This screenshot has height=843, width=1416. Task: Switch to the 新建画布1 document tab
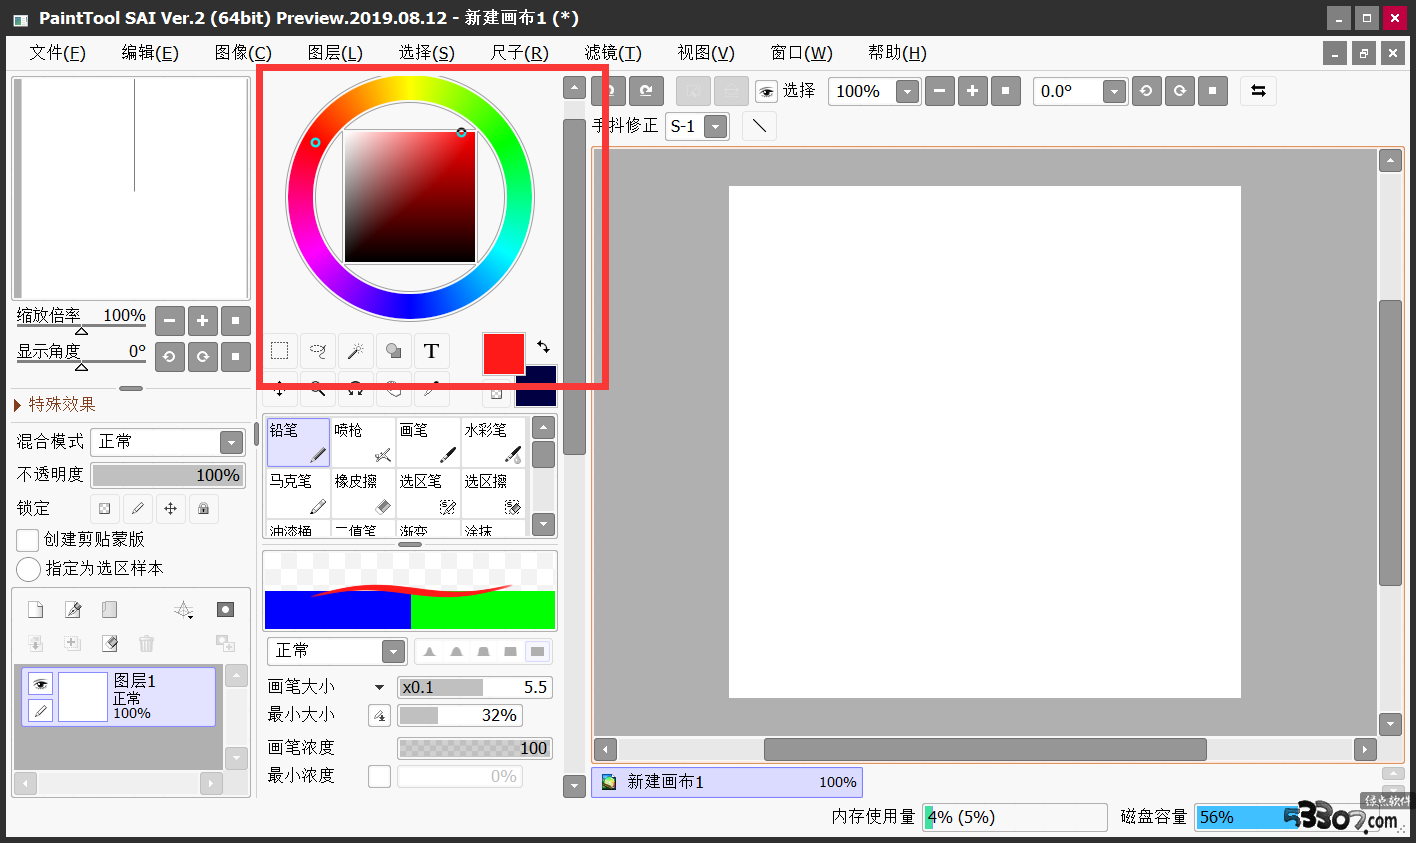727,782
